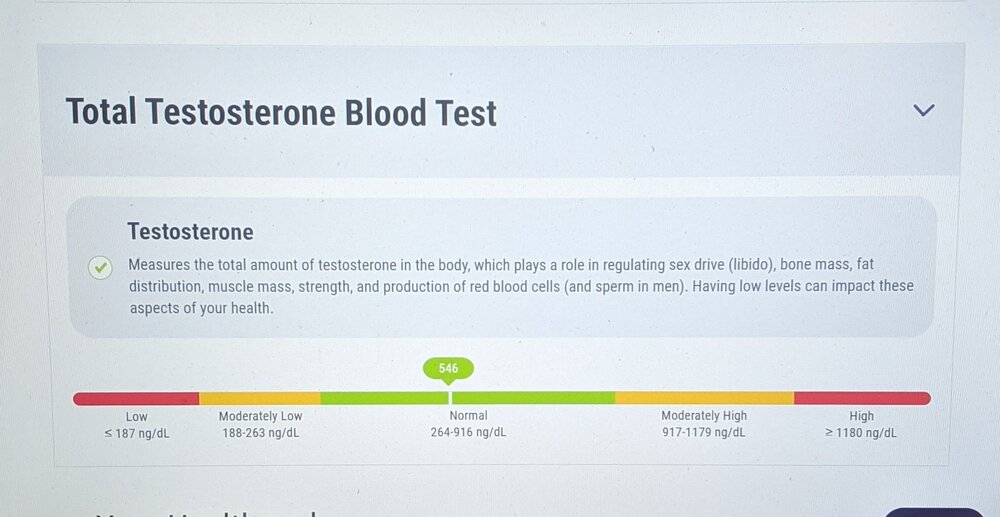This screenshot has width=1000, height=517.
Task: Select the Total Testosterone Blood Test heading
Action: [281, 112]
